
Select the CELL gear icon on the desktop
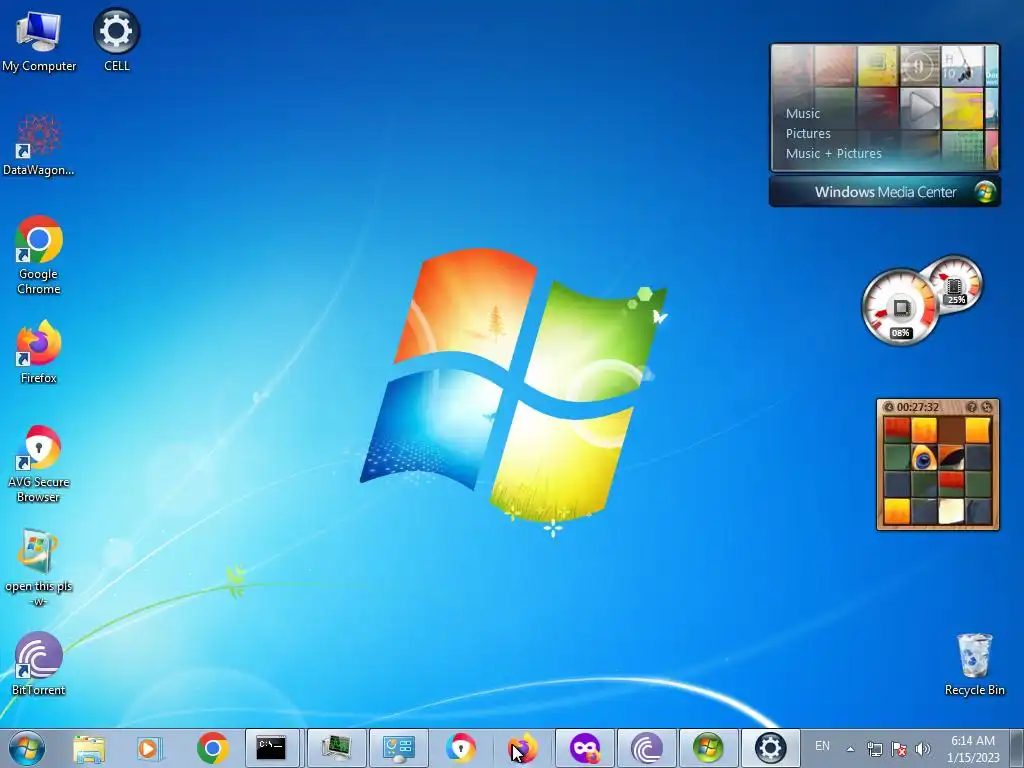tap(116, 40)
